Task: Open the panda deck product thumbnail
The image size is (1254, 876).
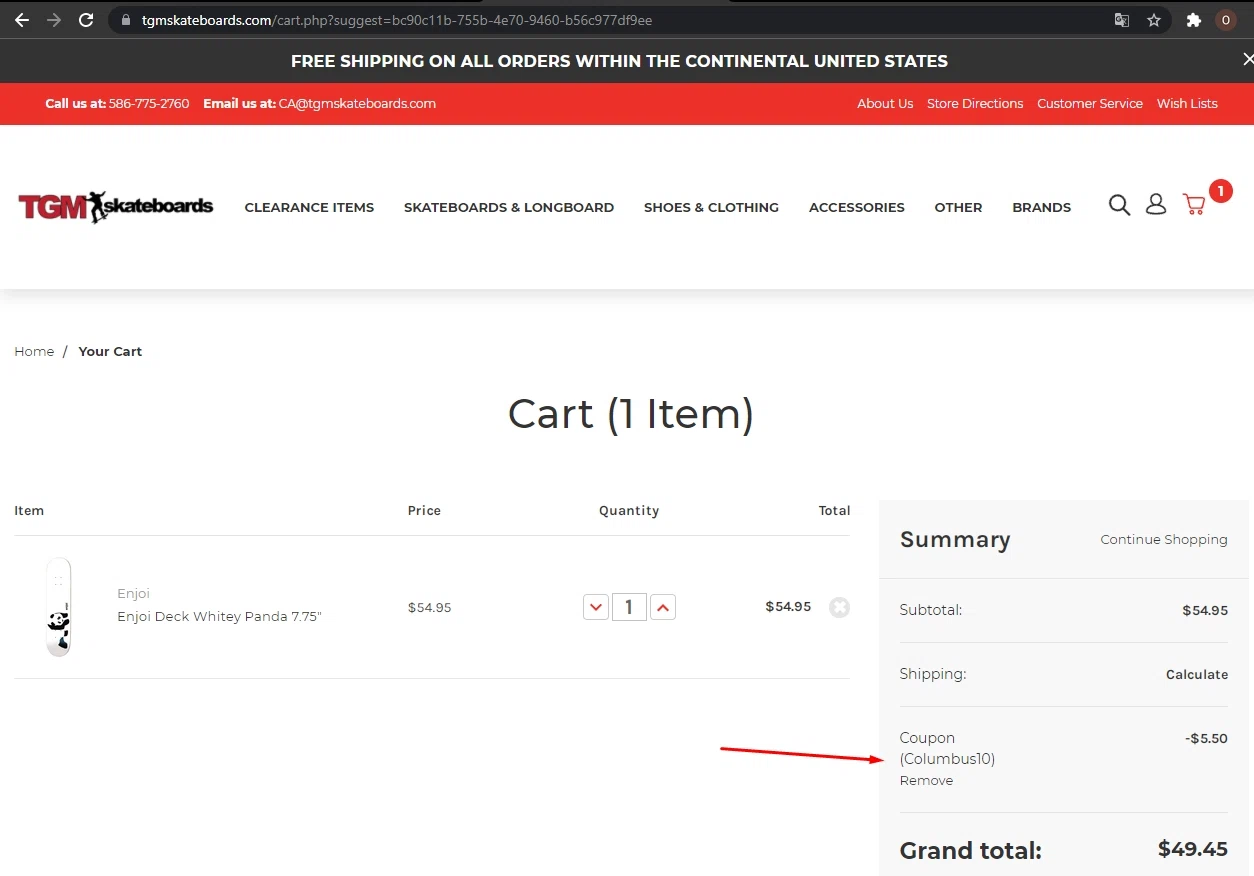Action: (x=59, y=607)
